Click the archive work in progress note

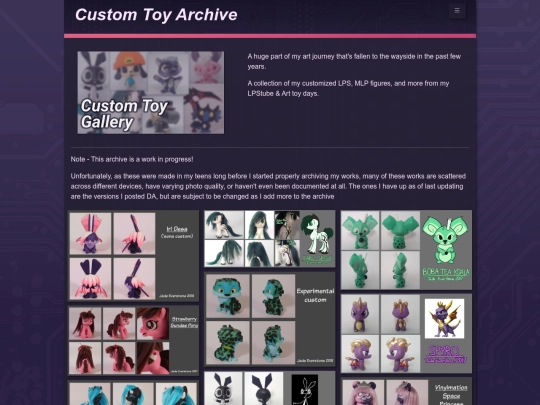coord(132,159)
